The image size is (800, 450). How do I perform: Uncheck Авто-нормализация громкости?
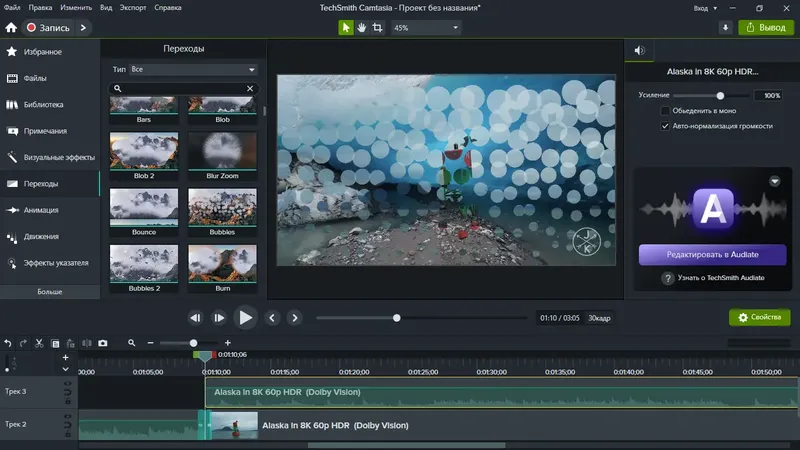coord(665,126)
